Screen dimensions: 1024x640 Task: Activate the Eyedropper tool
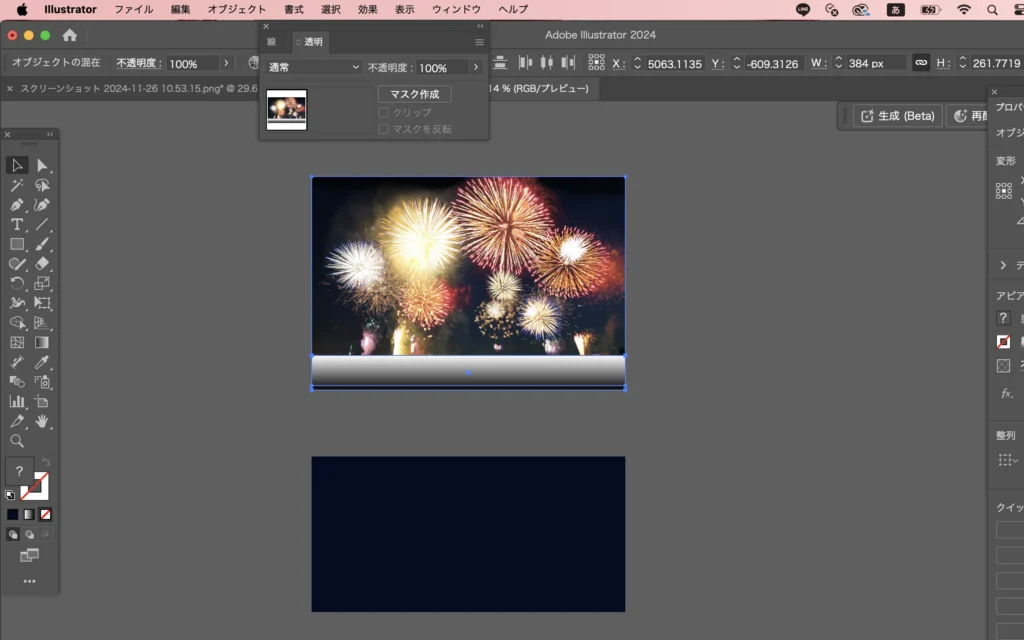pyautogui.click(x=42, y=362)
